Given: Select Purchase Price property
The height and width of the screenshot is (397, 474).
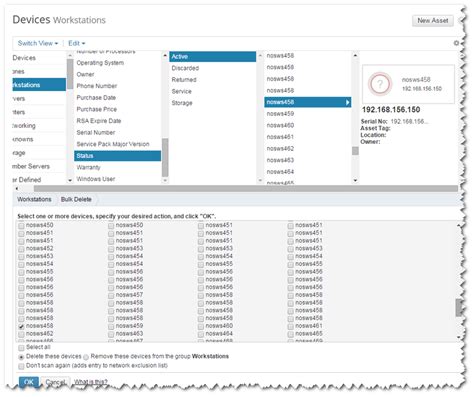Looking at the screenshot, I should [x=97, y=109].
